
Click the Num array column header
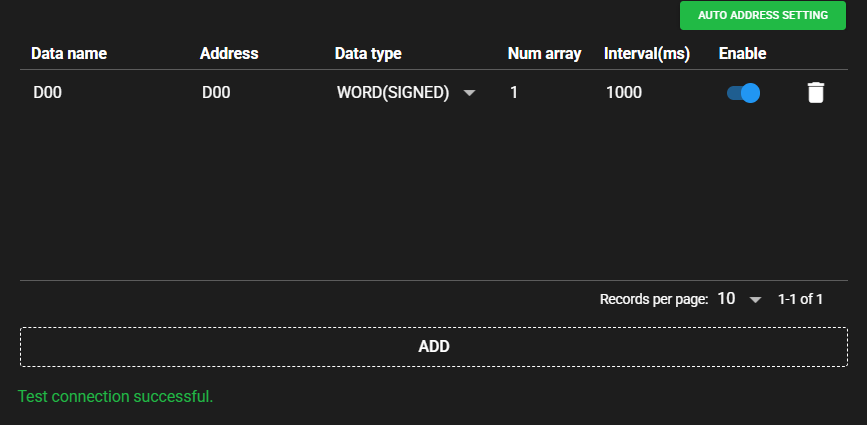click(544, 53)
